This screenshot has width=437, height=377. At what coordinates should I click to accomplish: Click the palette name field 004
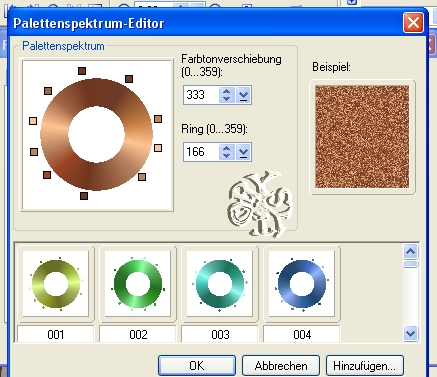pos(302,334)
